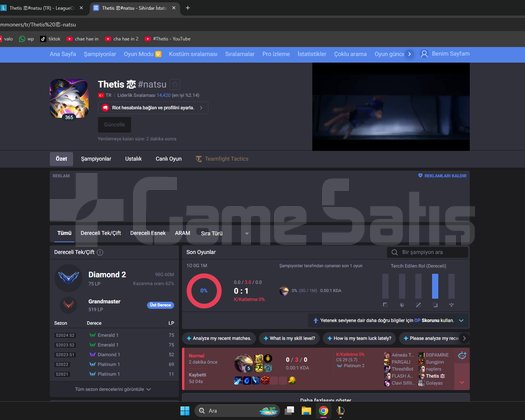The width and height of the screenshot is (525, 420).
Task: Click the champion portrait in the match row
Action: (x=243, y=363)
